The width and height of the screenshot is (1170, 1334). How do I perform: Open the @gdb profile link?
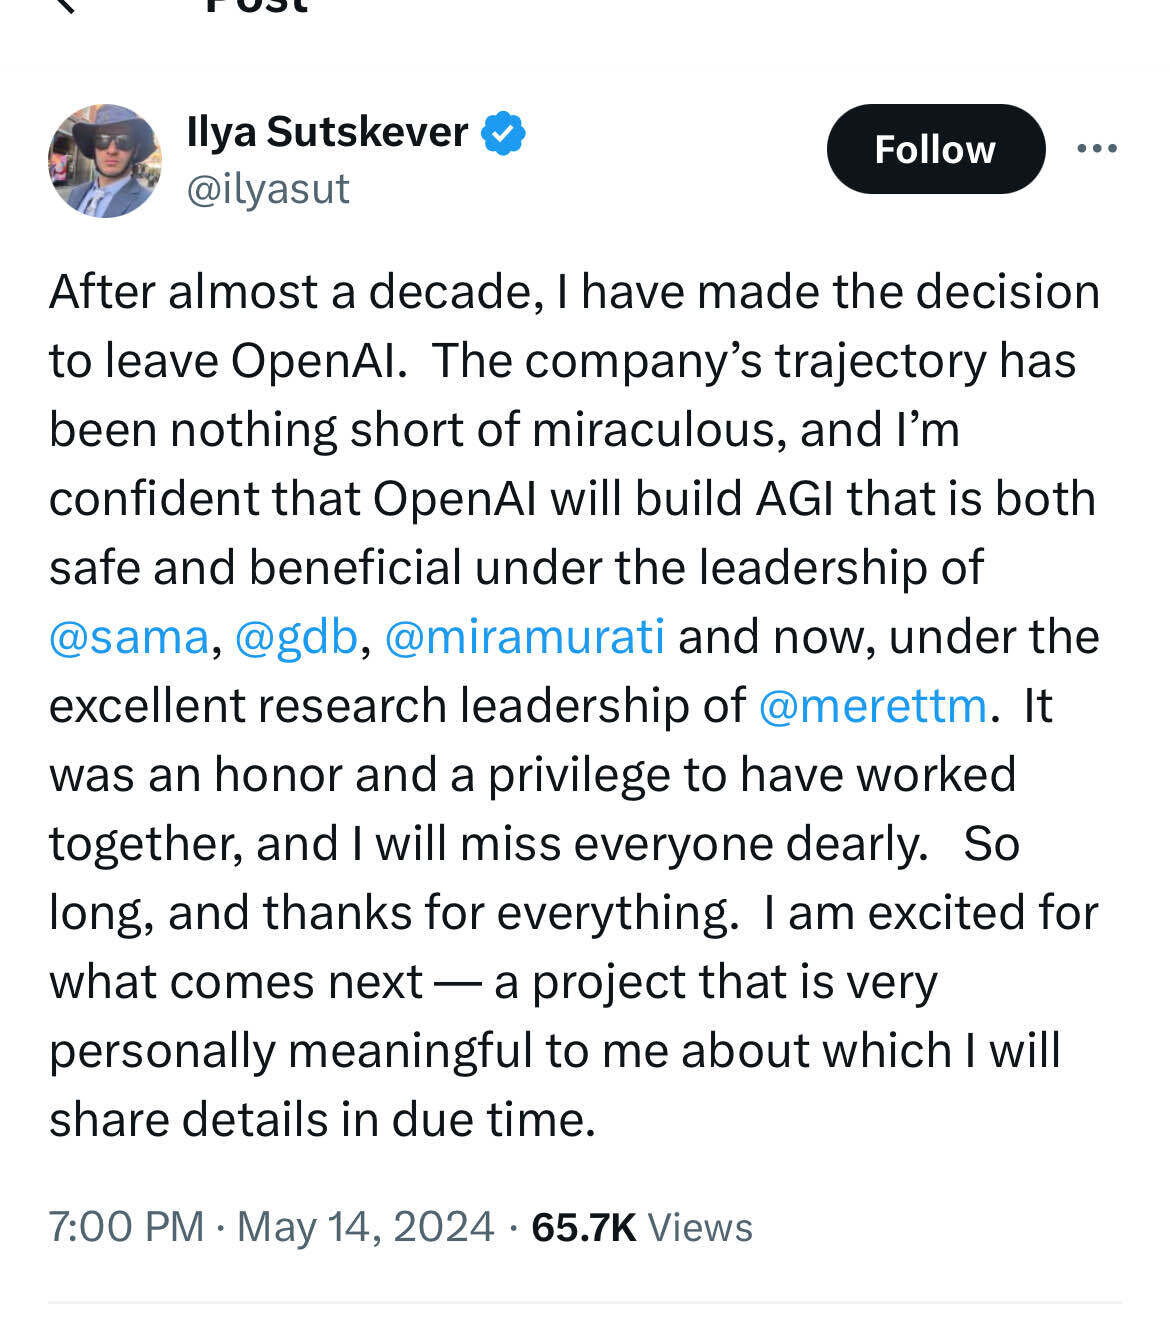coord(295,635)
